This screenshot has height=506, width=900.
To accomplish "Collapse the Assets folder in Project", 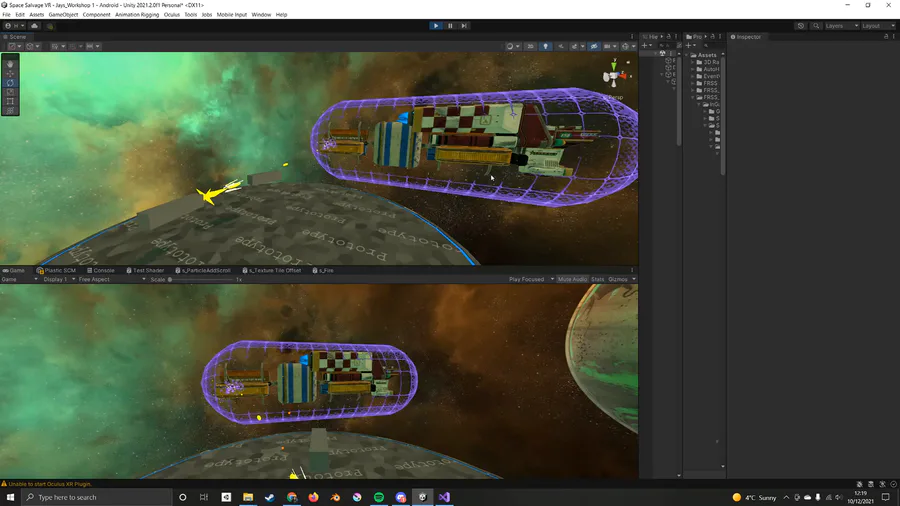I will pos(688,55).
